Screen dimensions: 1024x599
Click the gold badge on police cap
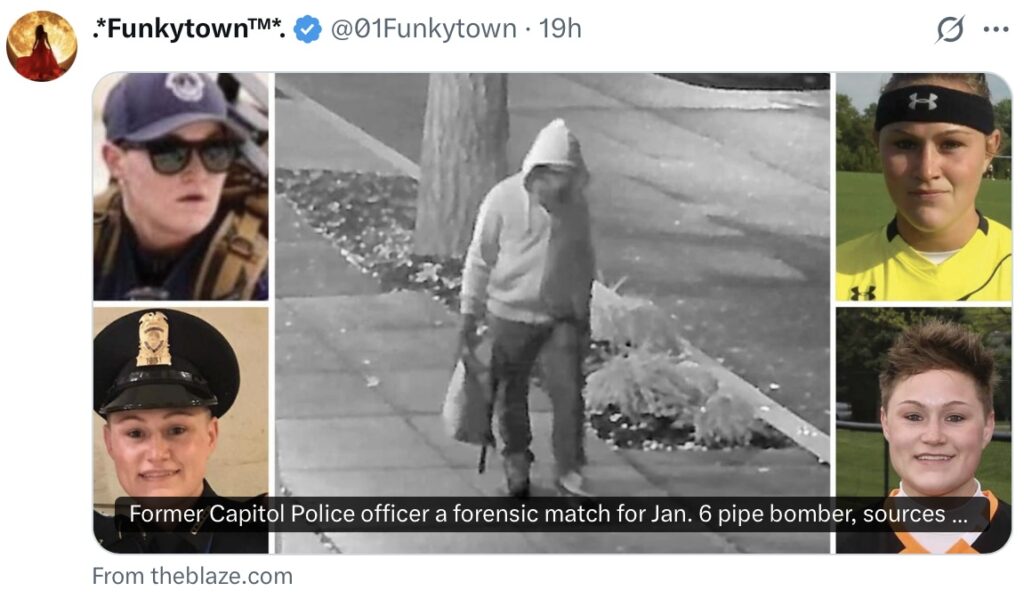point(153,338)
